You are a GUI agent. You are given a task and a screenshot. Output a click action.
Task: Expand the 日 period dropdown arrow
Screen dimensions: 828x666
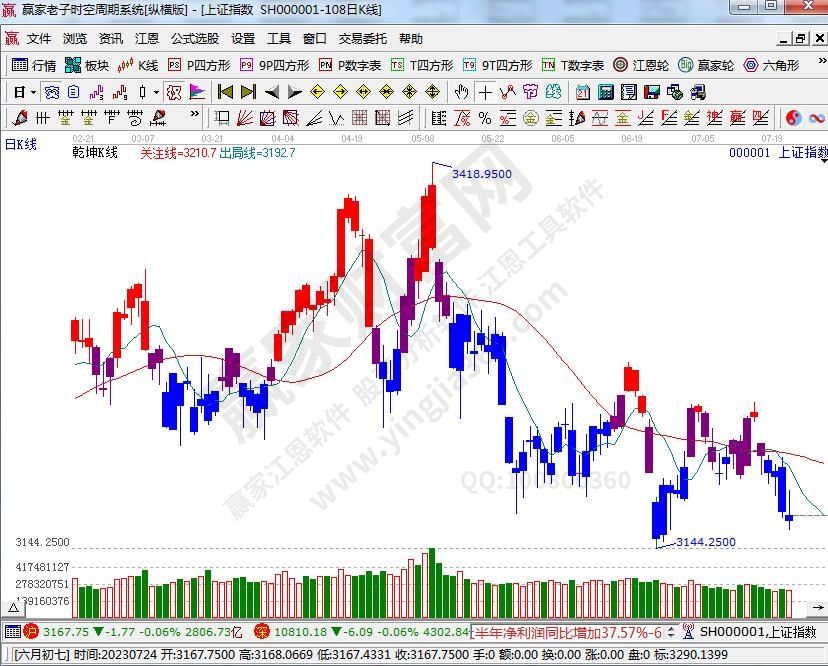(x=33, y=92)
